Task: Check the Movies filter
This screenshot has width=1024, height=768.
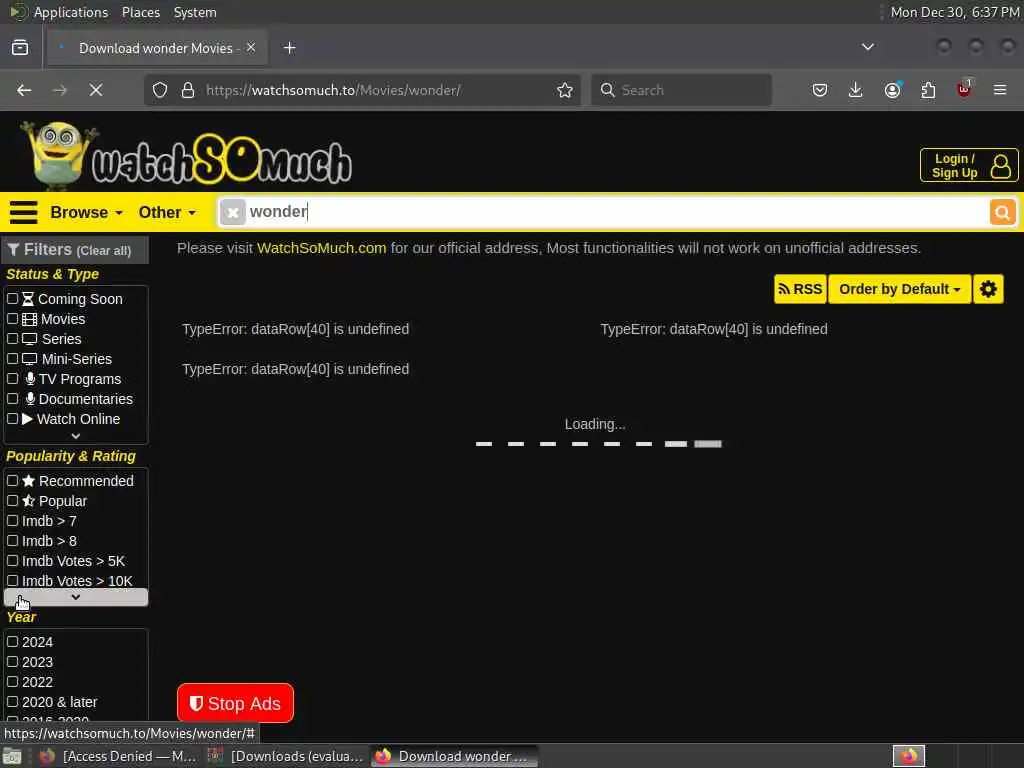Action: [12, 319]
